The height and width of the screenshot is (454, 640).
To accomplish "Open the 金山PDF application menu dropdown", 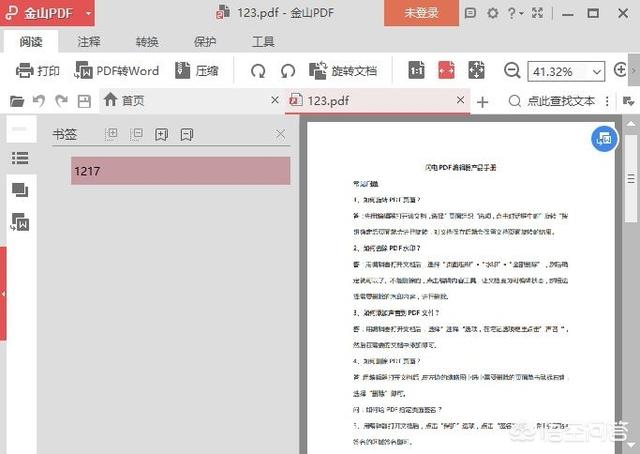I will tap(89, 13).
